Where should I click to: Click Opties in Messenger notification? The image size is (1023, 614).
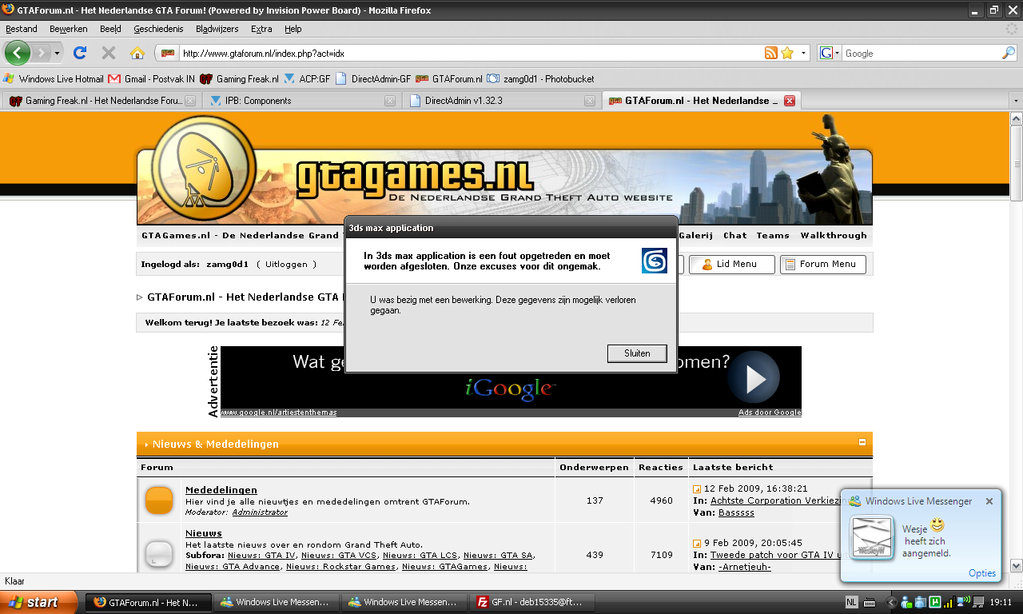point(982,573)
